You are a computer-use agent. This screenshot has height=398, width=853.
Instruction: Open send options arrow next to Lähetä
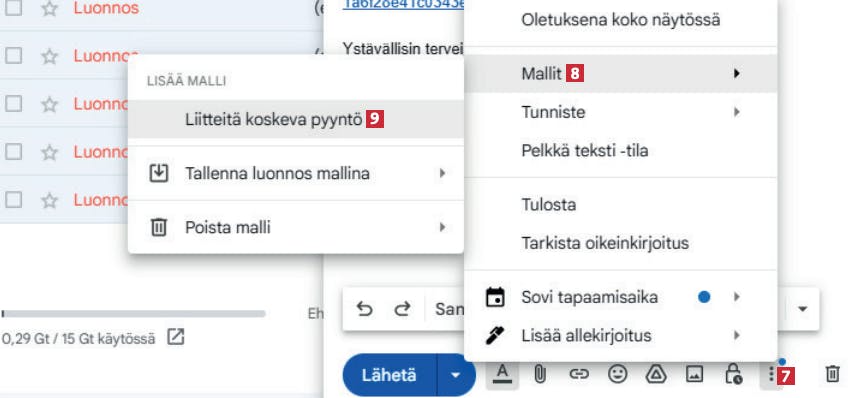[x=456, y=375]
